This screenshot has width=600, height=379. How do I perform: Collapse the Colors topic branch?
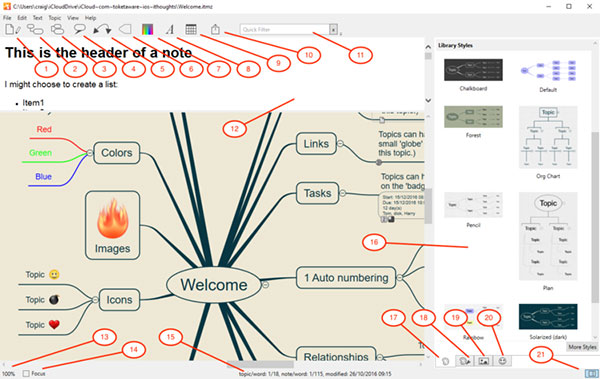[90, 153]
